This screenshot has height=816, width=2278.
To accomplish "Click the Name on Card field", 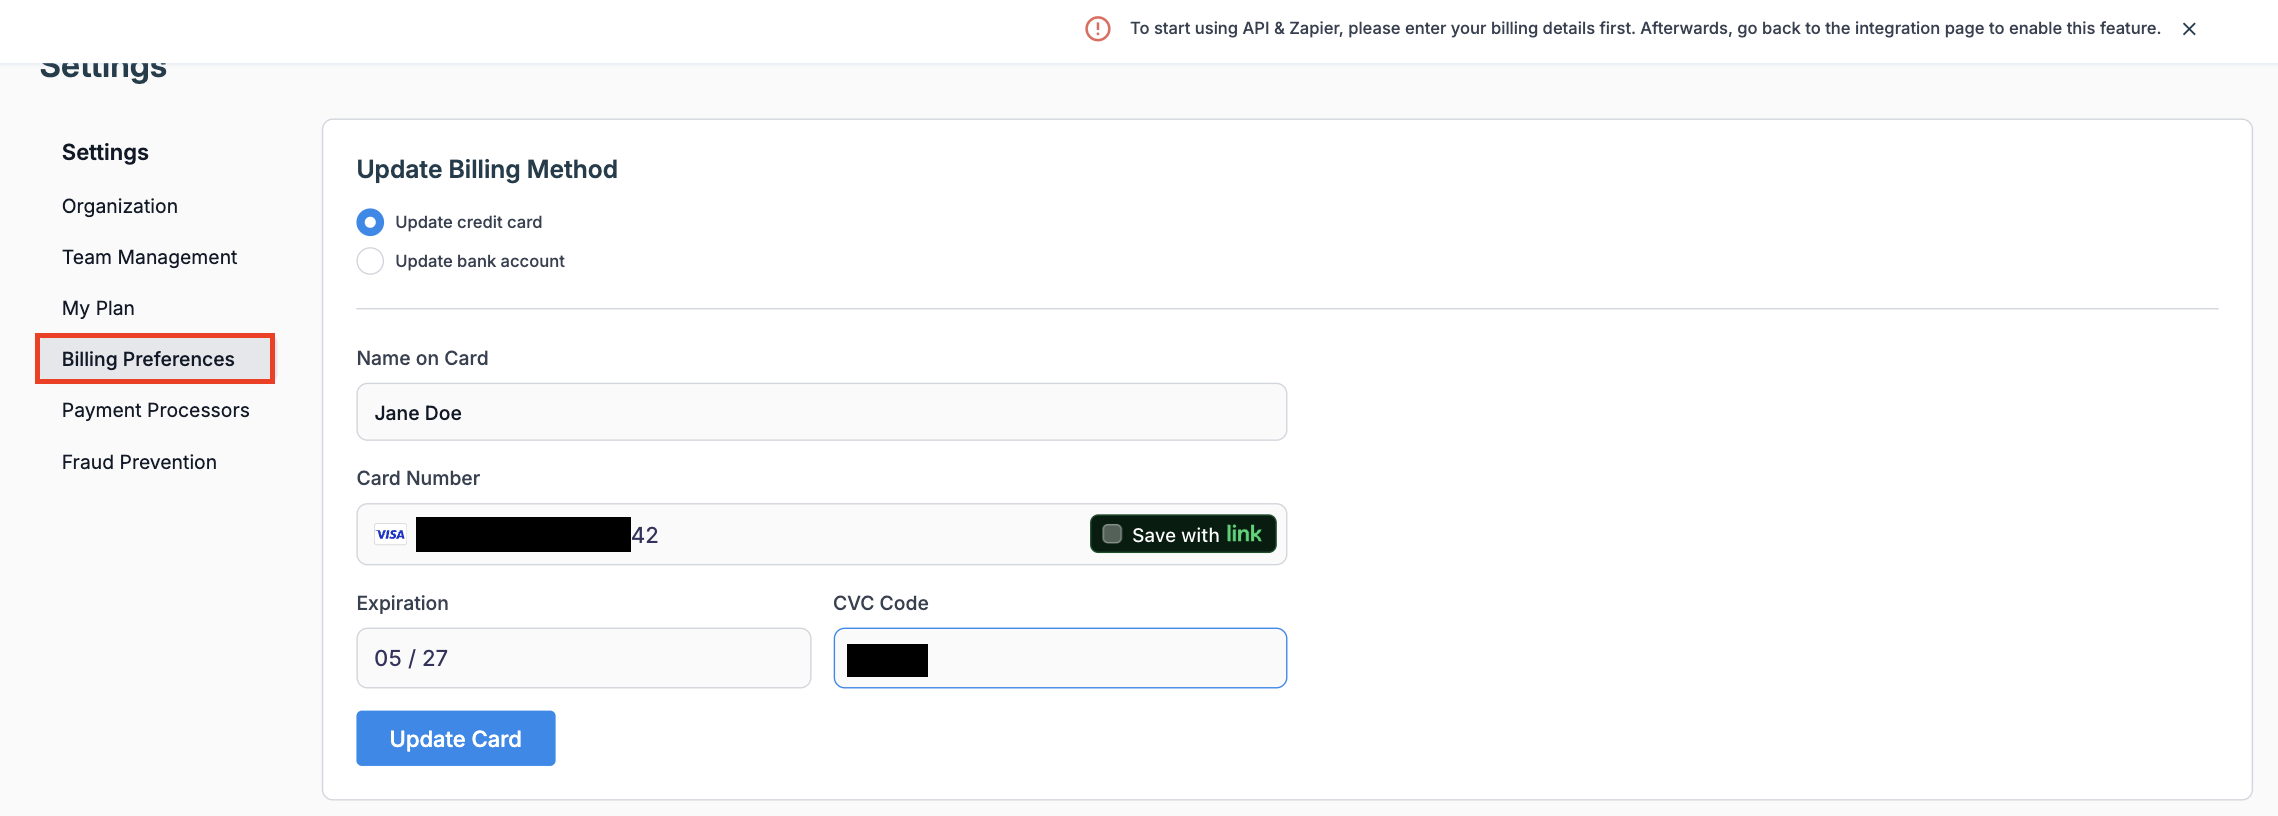I will pos(820,412).
